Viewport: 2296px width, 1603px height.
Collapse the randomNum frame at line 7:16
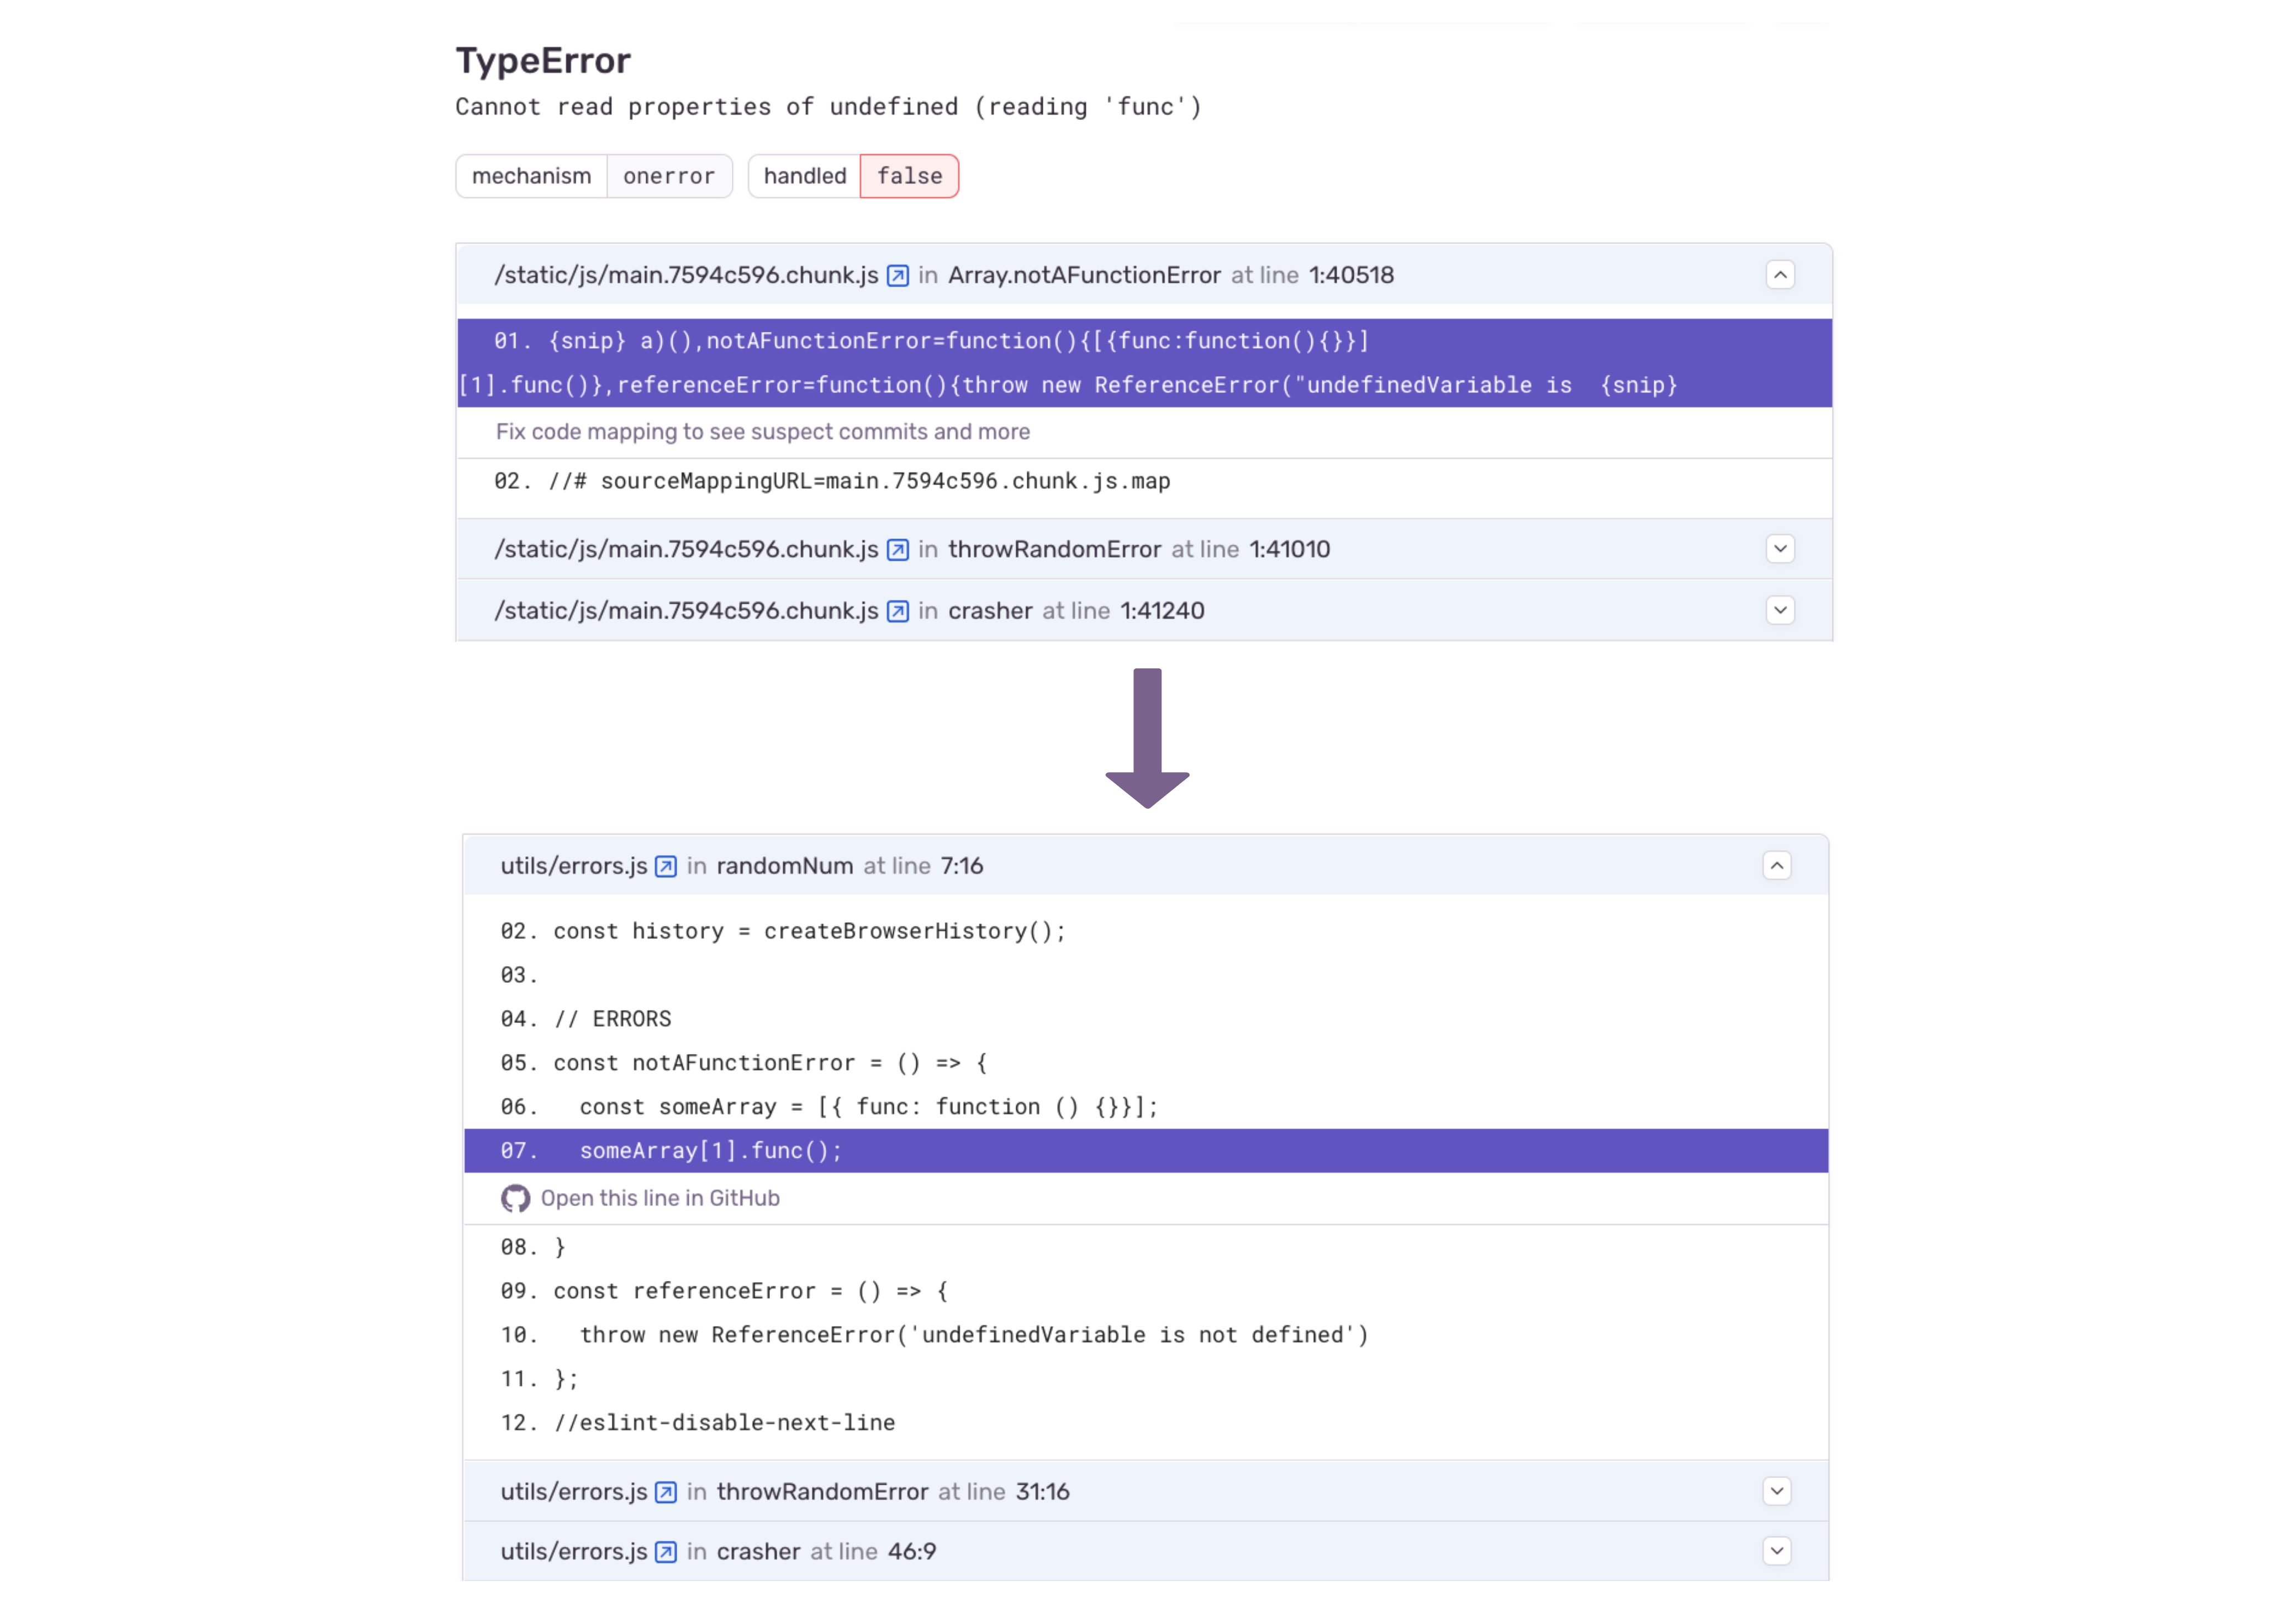coord(1777,866)
